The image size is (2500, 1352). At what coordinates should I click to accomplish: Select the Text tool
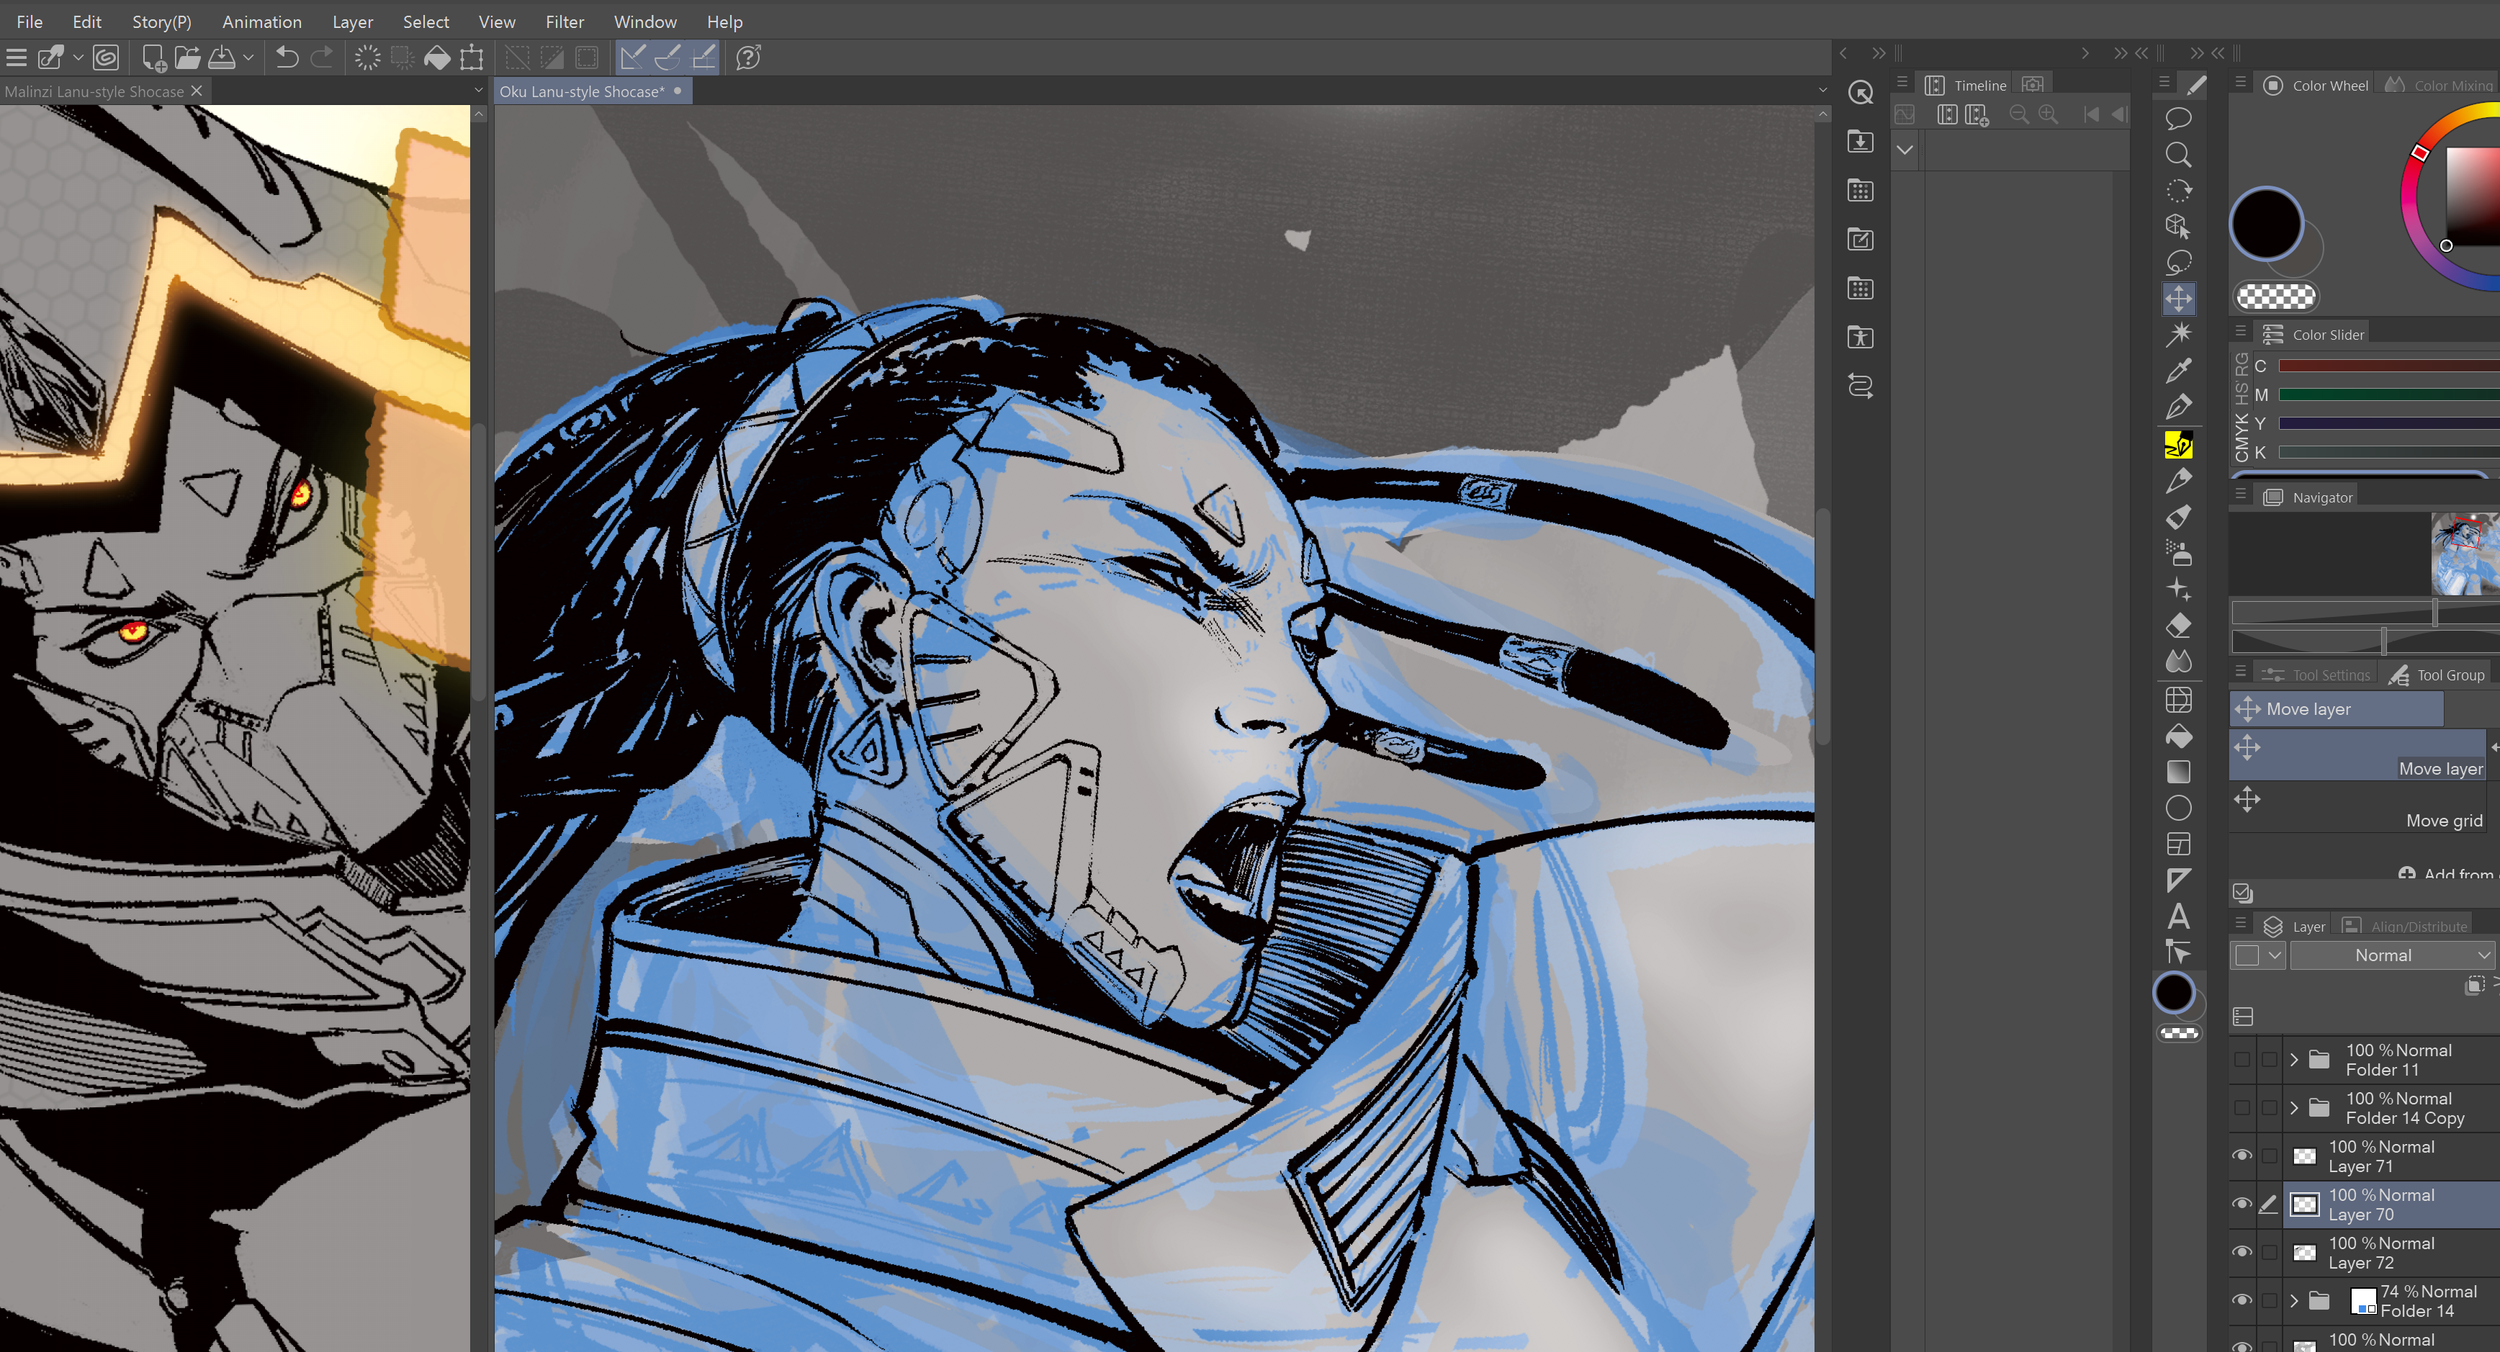pyautogui.click(x=2178, y=916)
